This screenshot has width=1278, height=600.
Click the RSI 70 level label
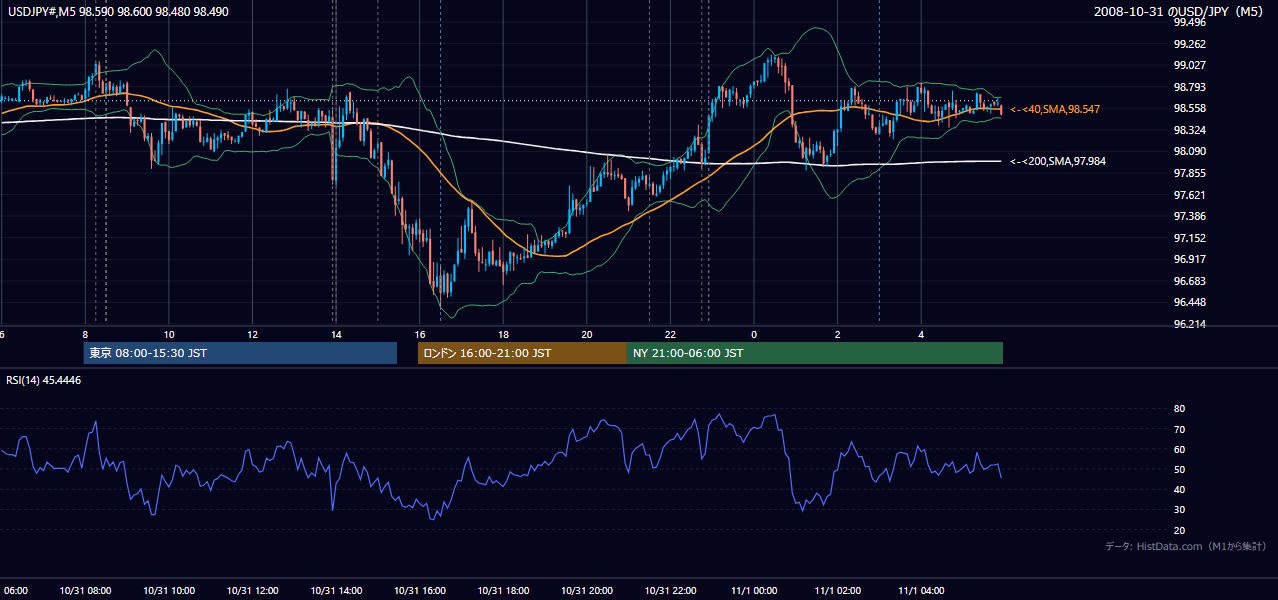(1179, 429)
